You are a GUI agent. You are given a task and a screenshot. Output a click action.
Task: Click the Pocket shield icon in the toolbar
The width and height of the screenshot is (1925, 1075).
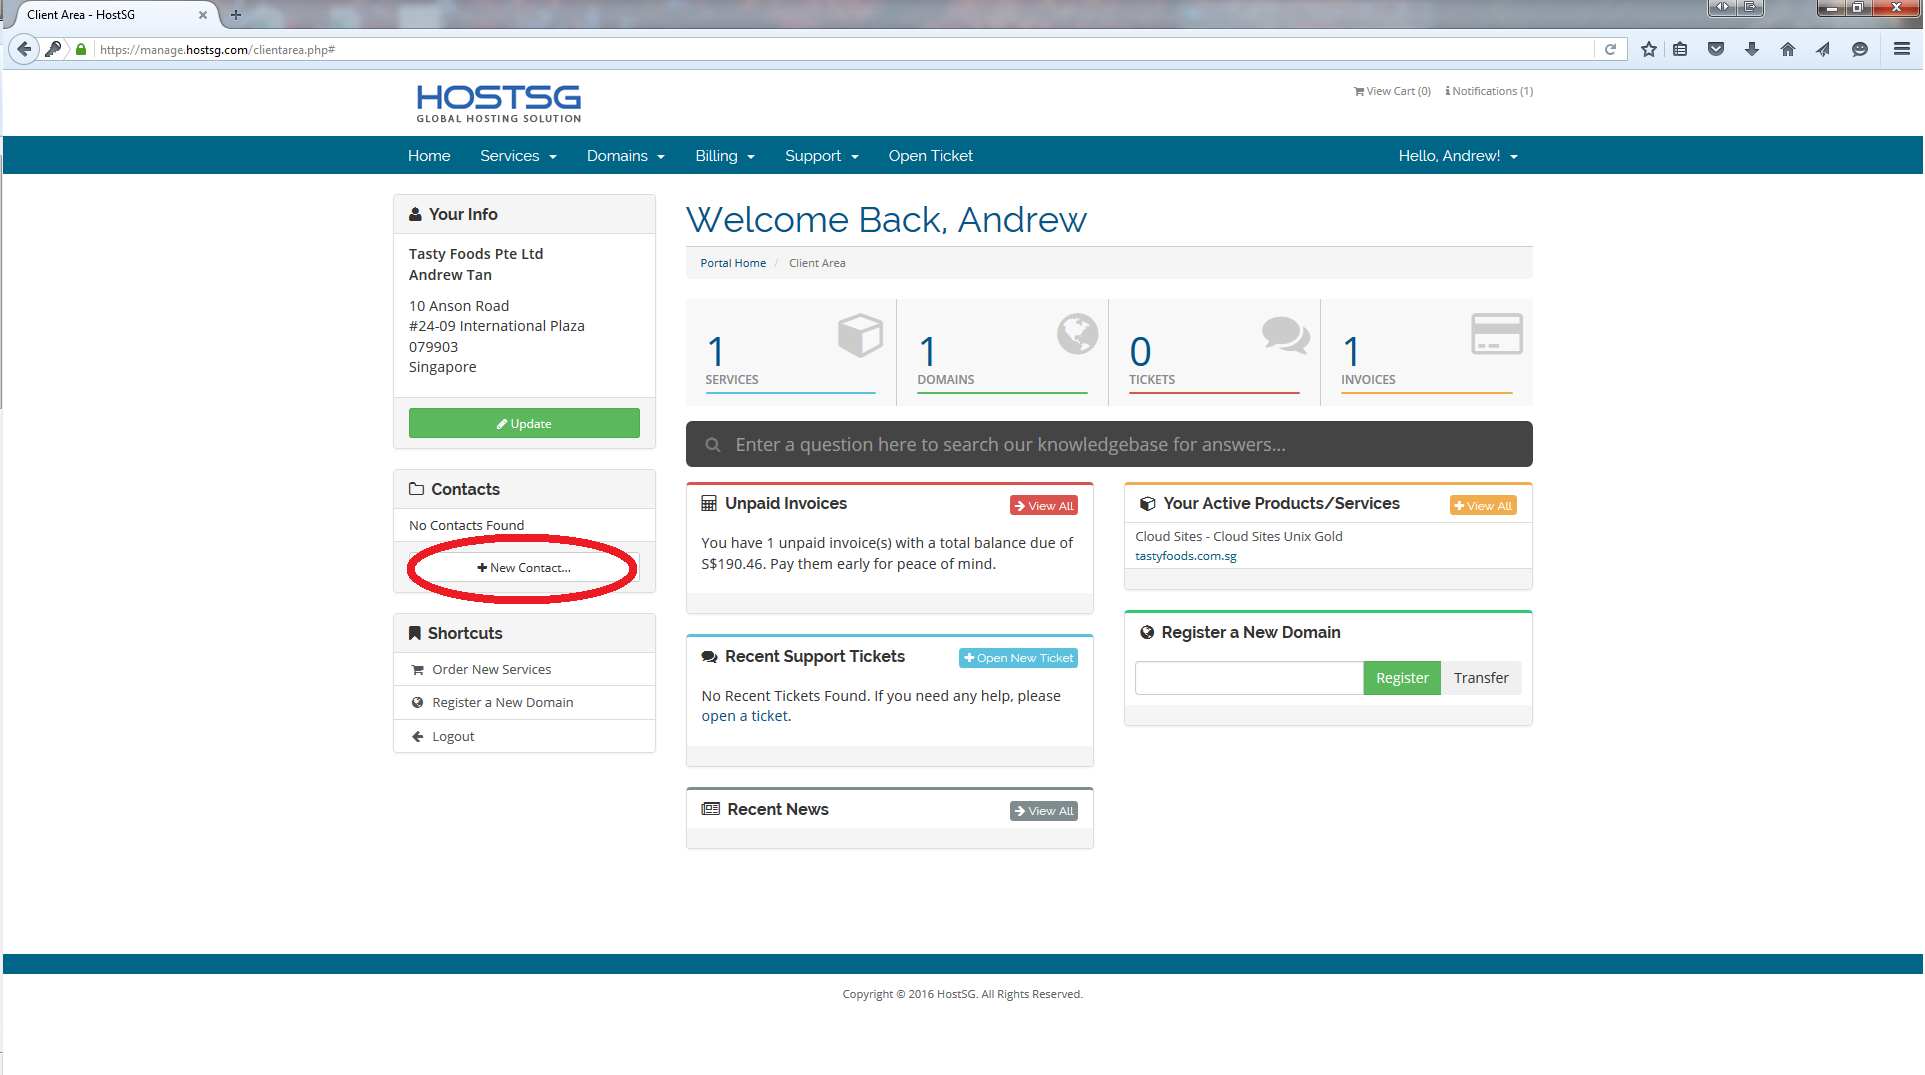pyautogui.click(x=1716, y=49)
